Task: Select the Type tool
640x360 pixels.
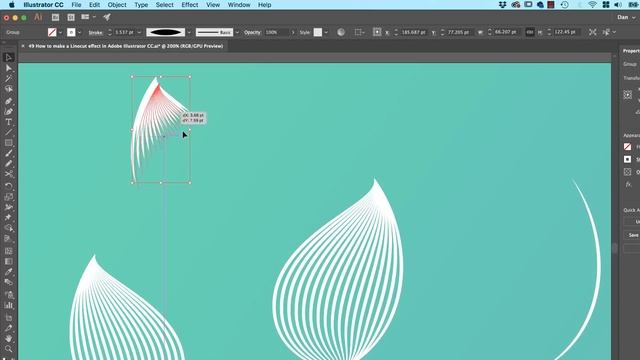Action: click(x=9, y=122)
